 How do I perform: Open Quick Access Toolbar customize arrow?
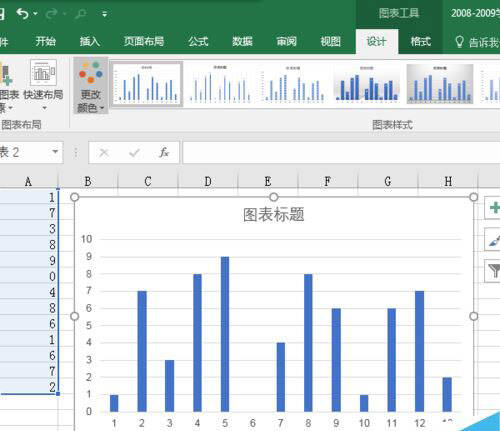[x=104, y=14]
